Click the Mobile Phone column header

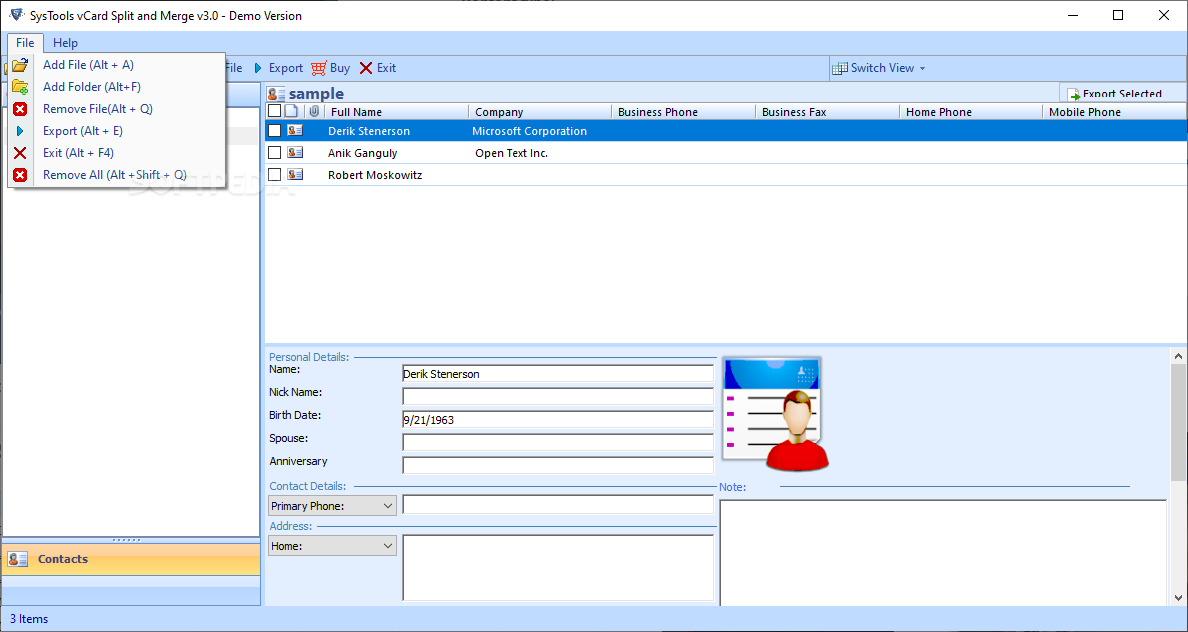tap(1115, 112)
